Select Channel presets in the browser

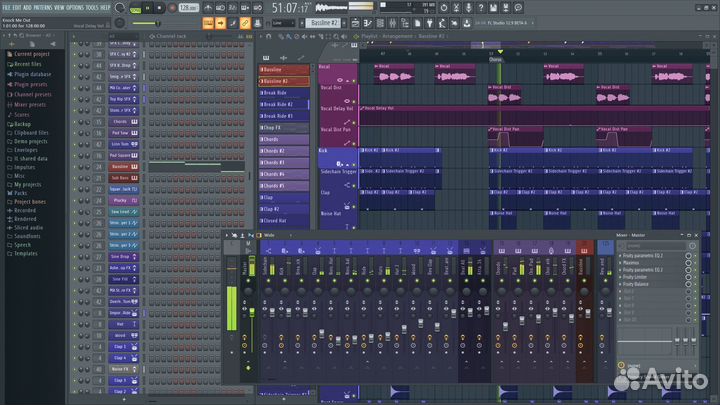[x=32, y=95]
